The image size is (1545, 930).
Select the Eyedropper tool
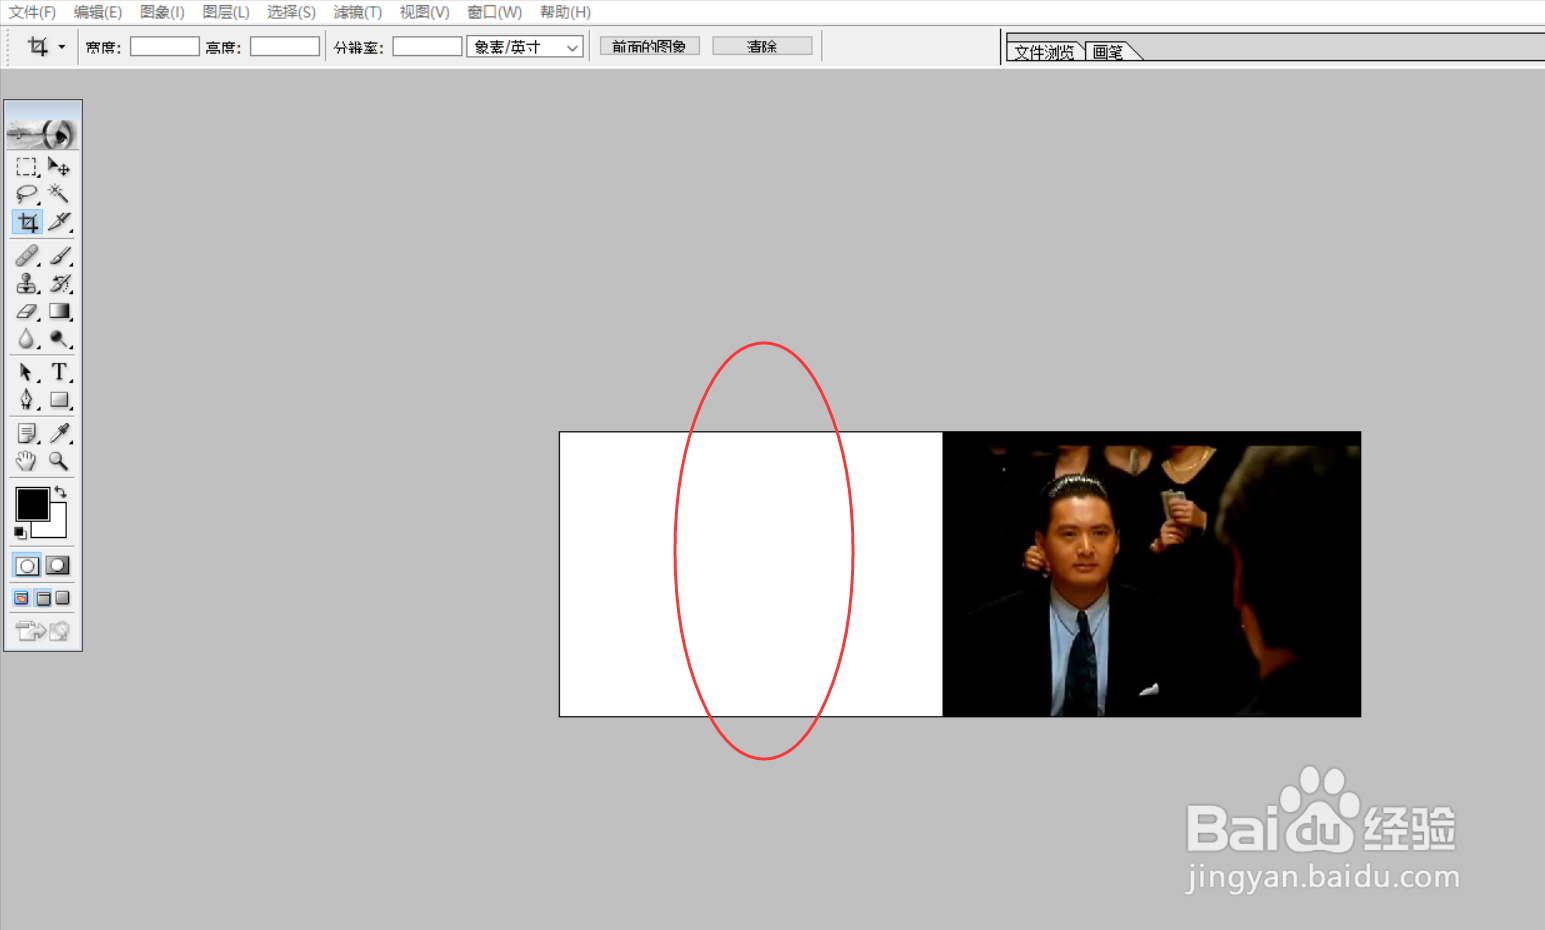[x=59, y=433]
